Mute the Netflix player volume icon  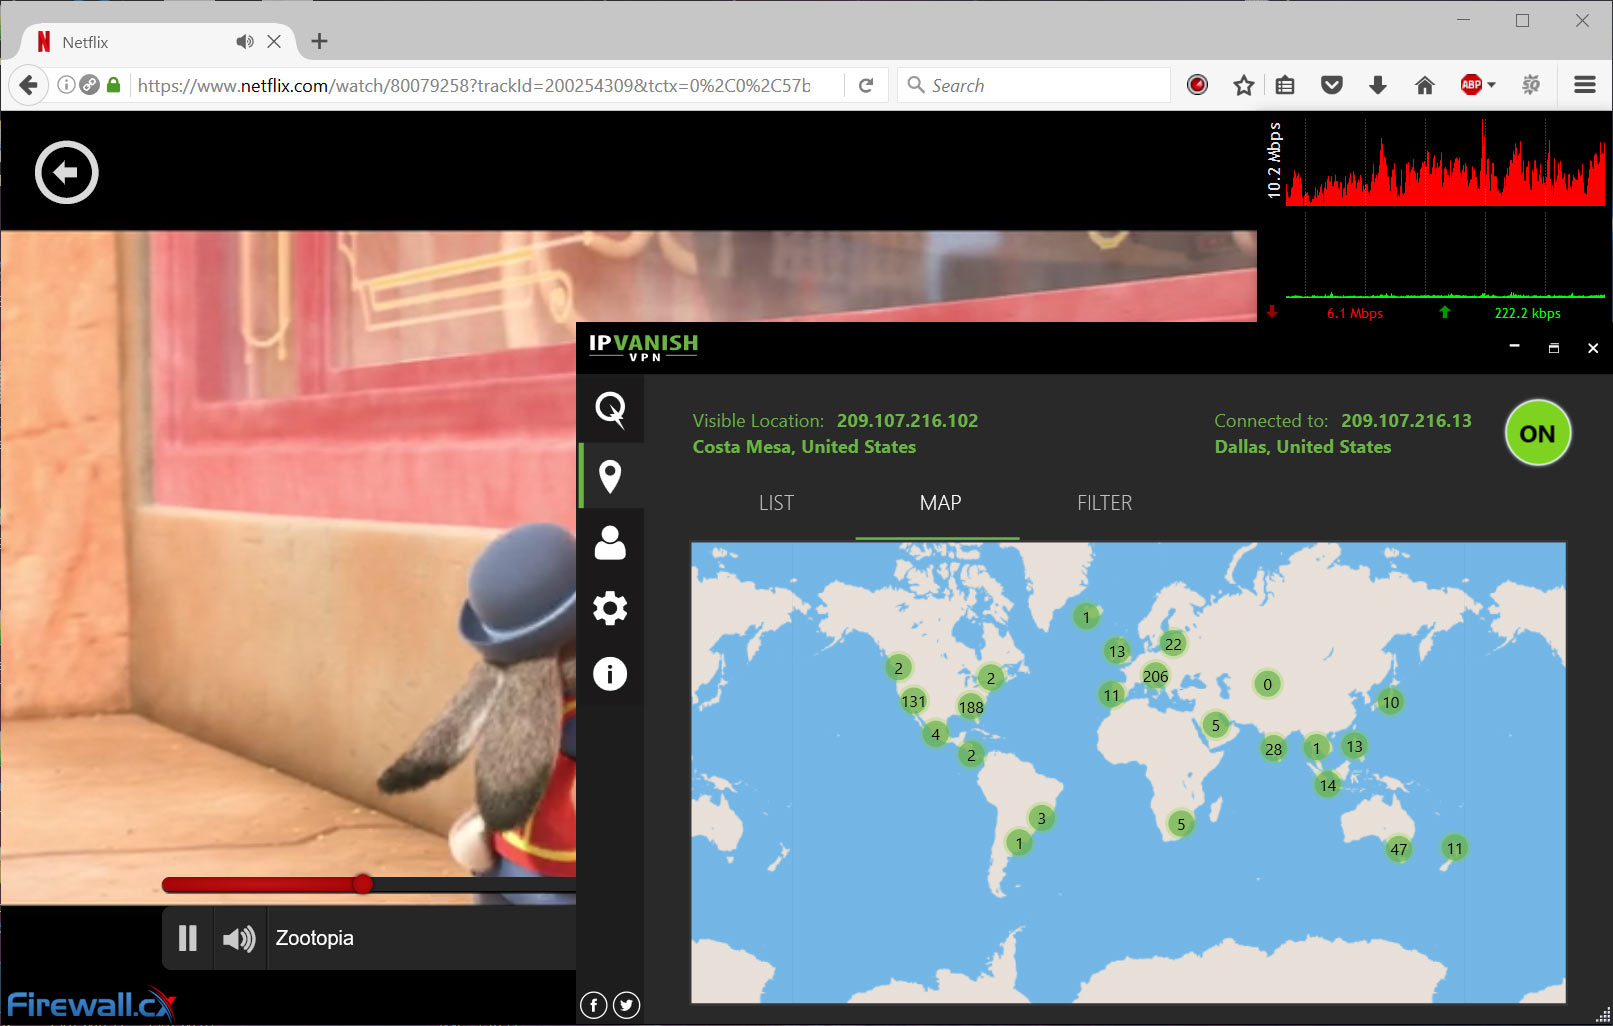click(240, 938)
